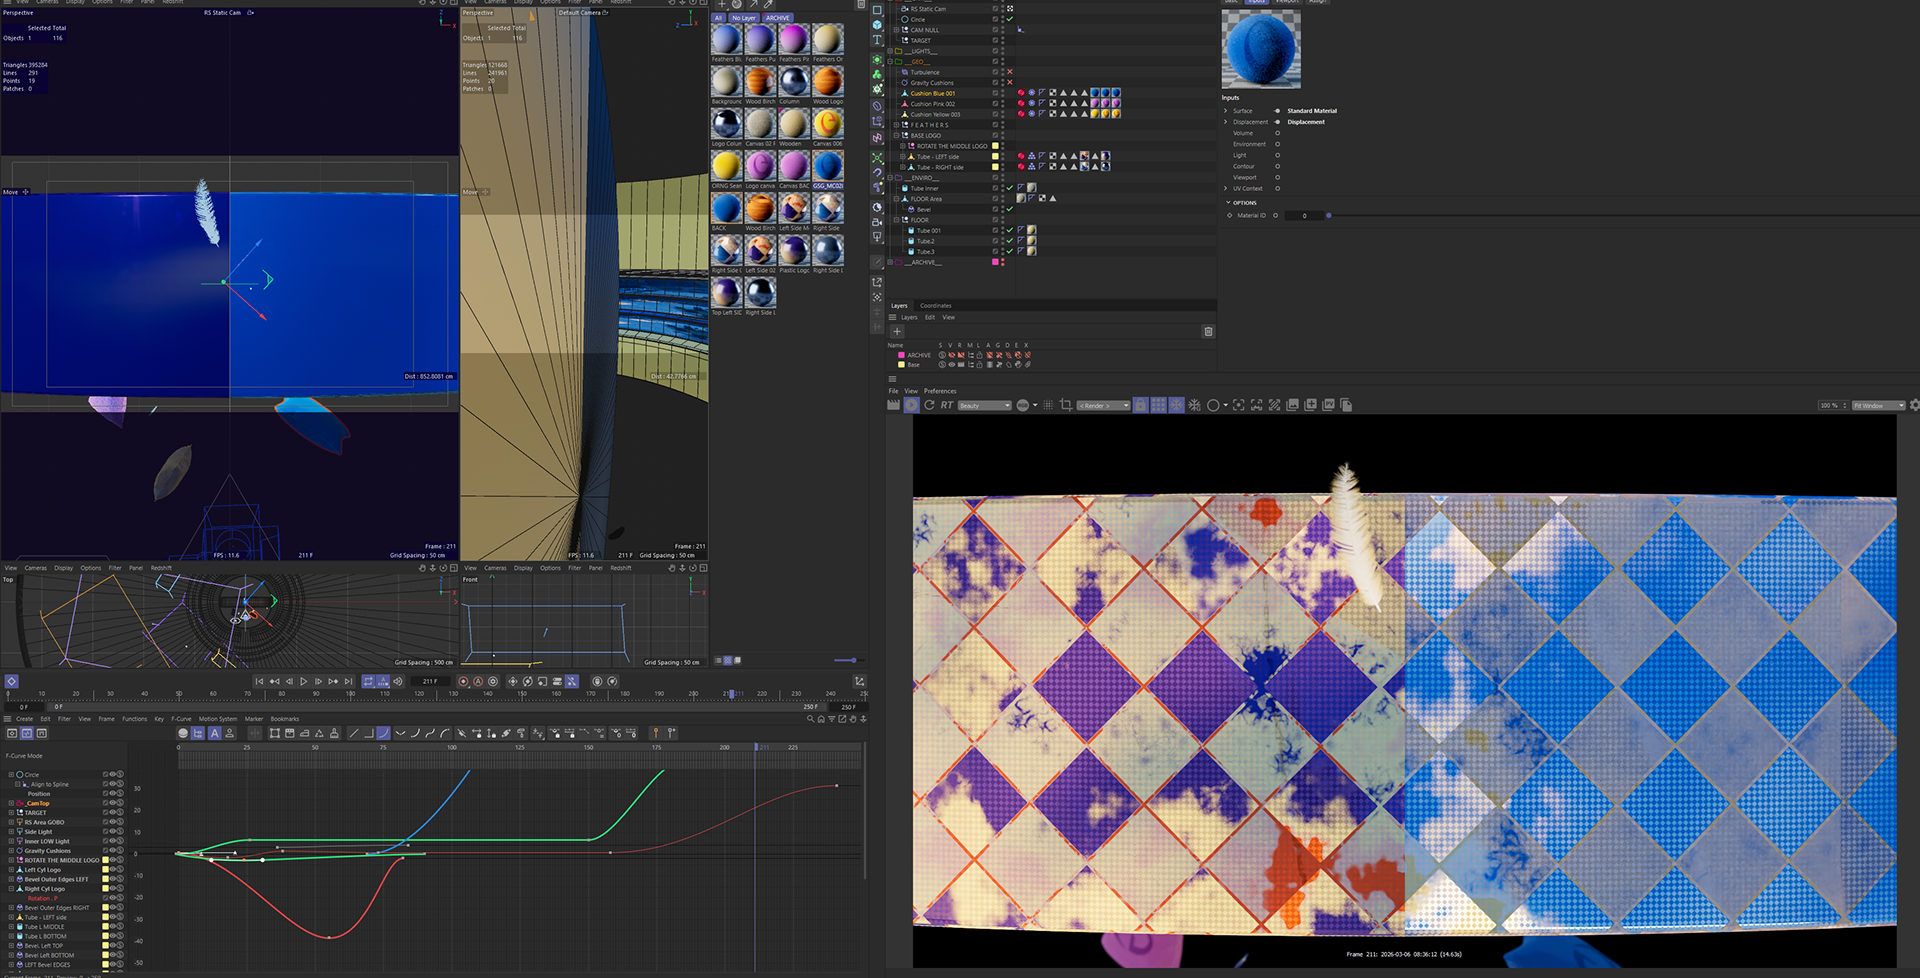Toggle the green check on the Circle object
Image resolution: width=1920 pixels, height=978 pixels.
tap(1010, 19)
